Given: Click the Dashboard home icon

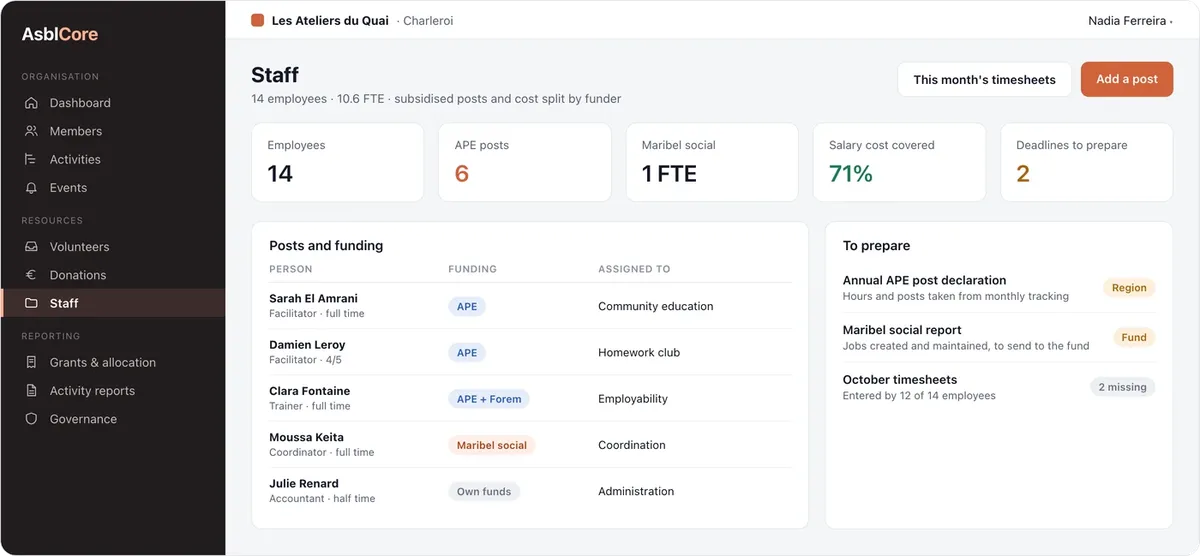Looking at the screenshot, I should [31, 103].
